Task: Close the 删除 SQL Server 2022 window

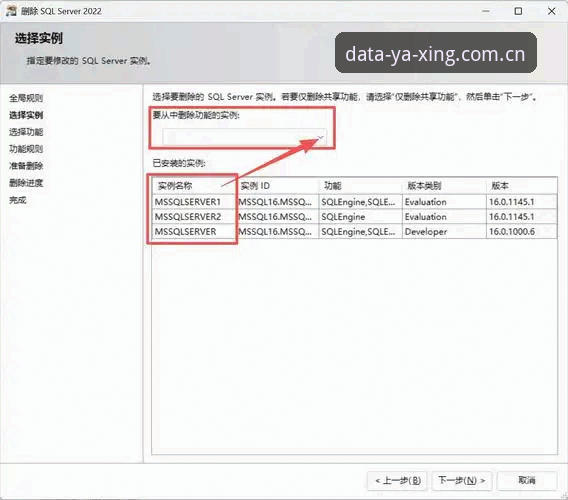Action: pos(551,11)
